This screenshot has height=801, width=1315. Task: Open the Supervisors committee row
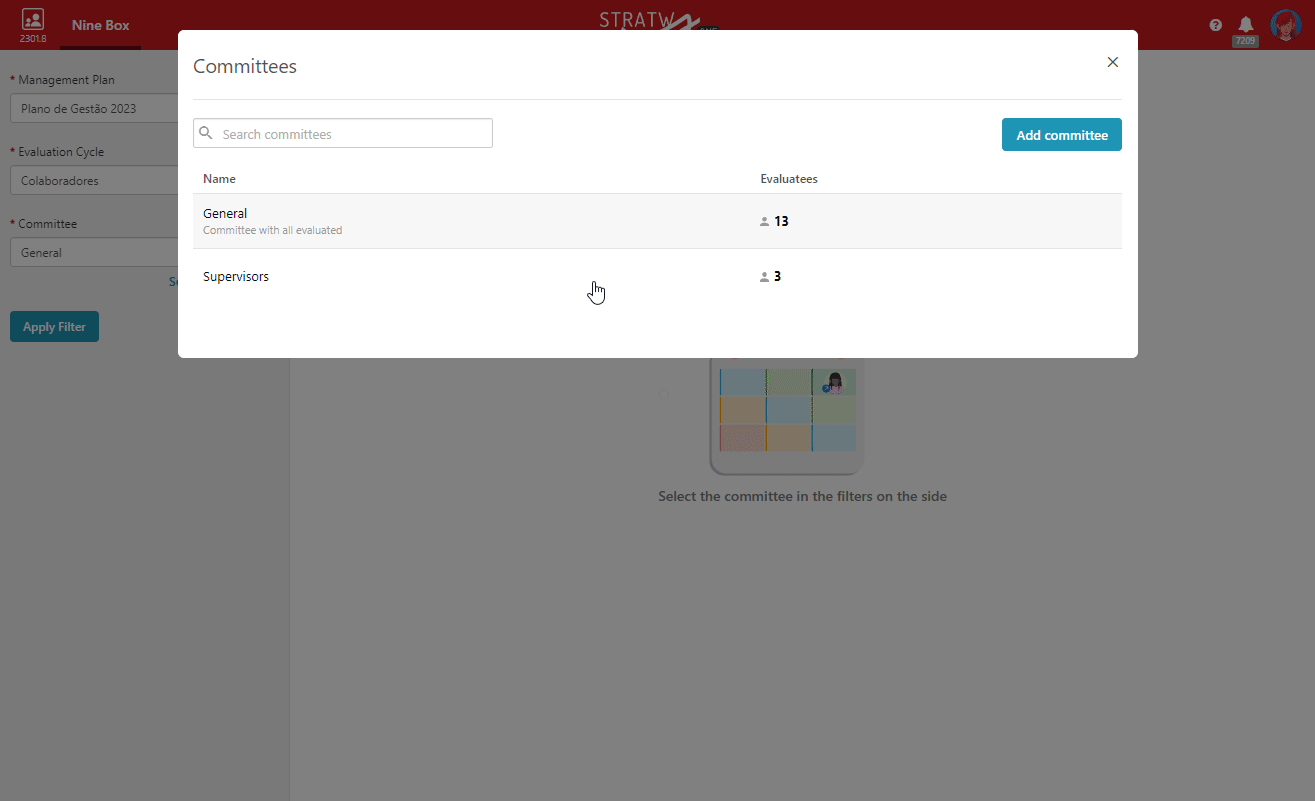coord(657,276)
